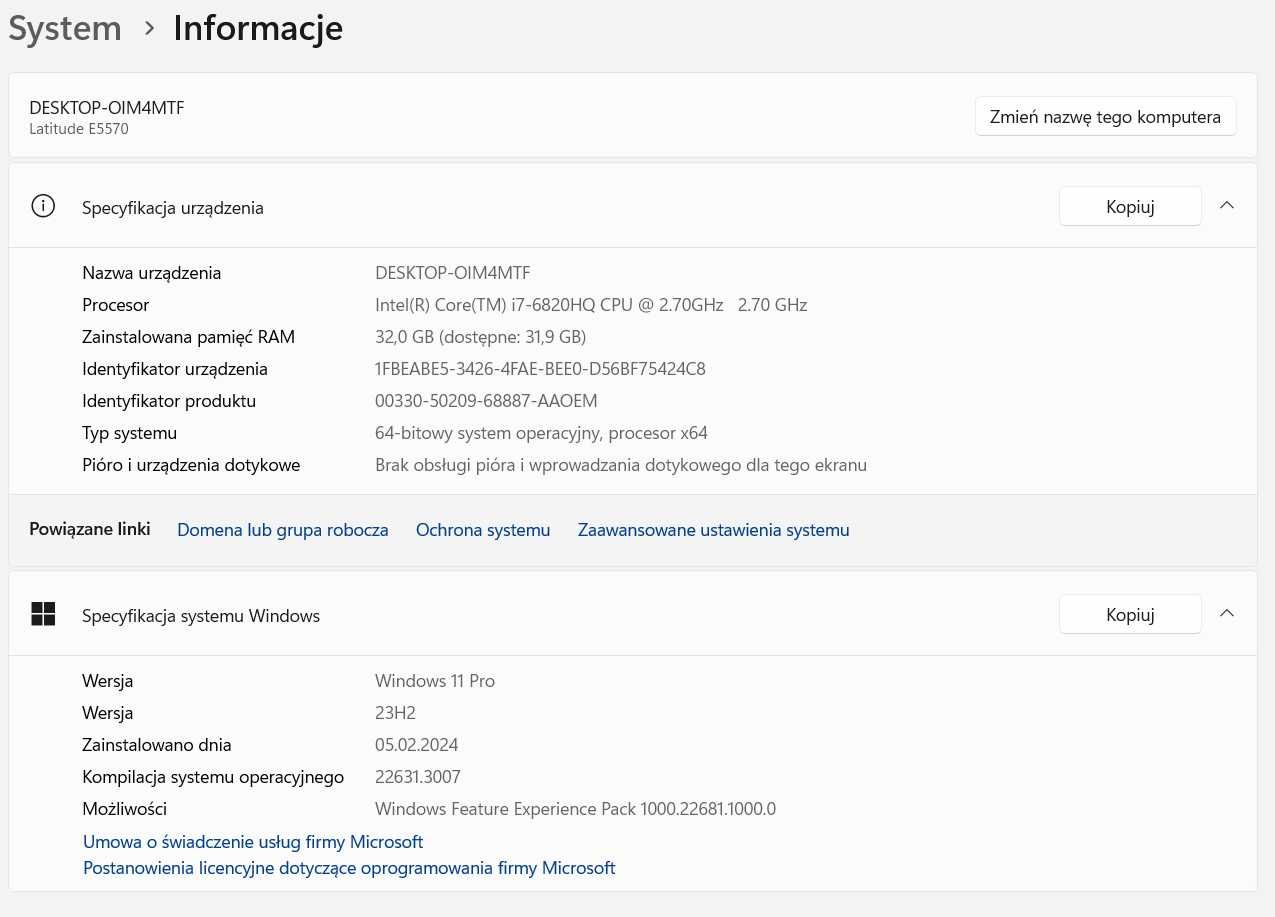1275x917 pixels.
Task: Select OS build value 22631.3007
Action: point(418,777)
